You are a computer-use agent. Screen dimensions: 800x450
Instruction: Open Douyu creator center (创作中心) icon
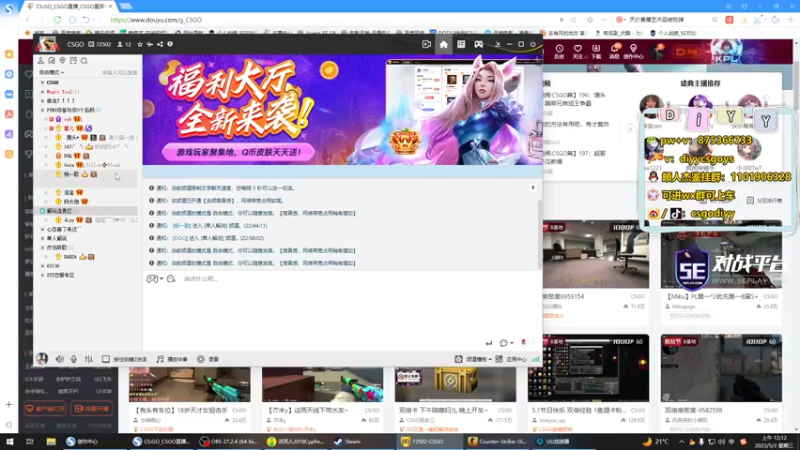633,52
